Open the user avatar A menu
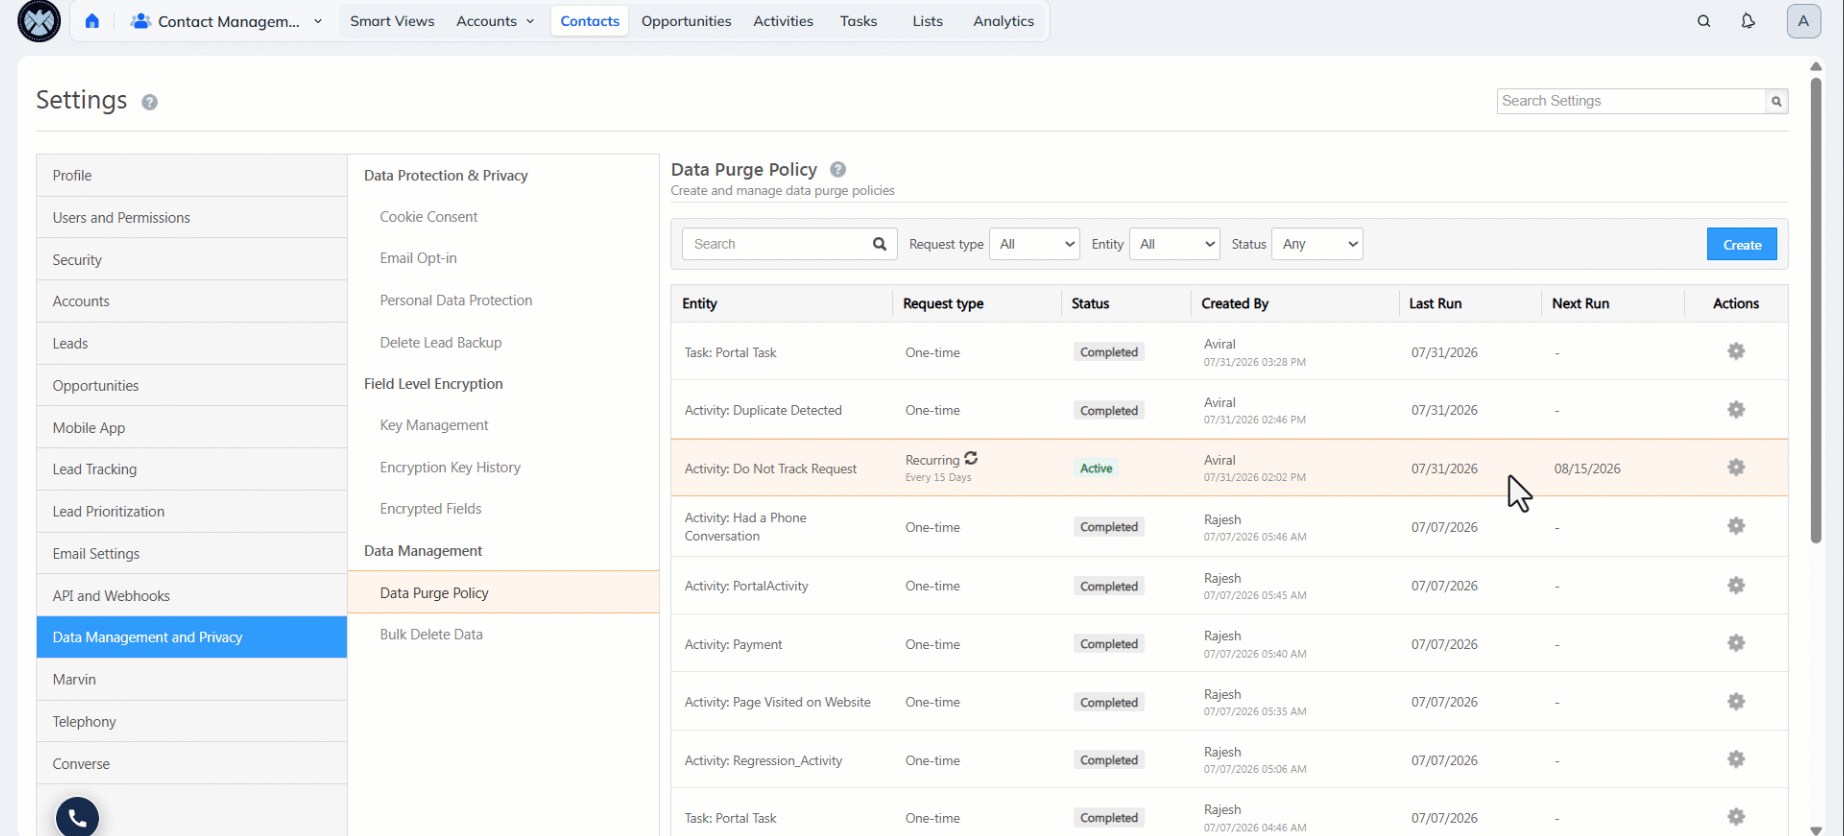Viewport: 1844px width, 836px height. tap(1804, 21)
